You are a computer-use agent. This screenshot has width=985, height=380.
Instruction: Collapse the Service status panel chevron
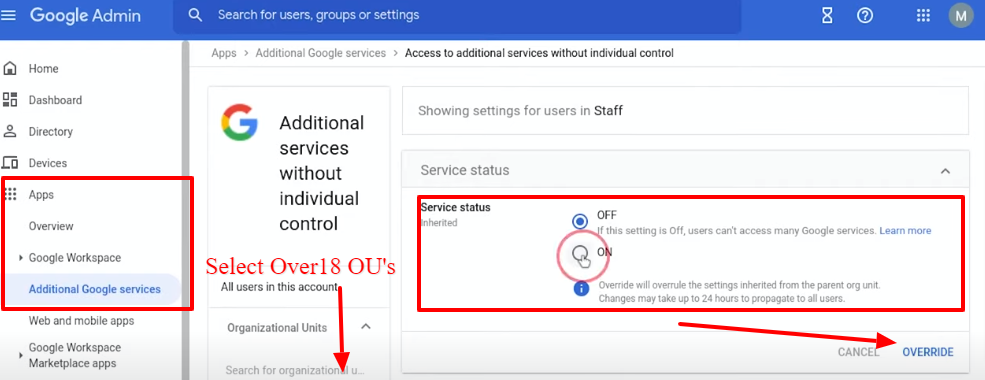click(945, 170)
